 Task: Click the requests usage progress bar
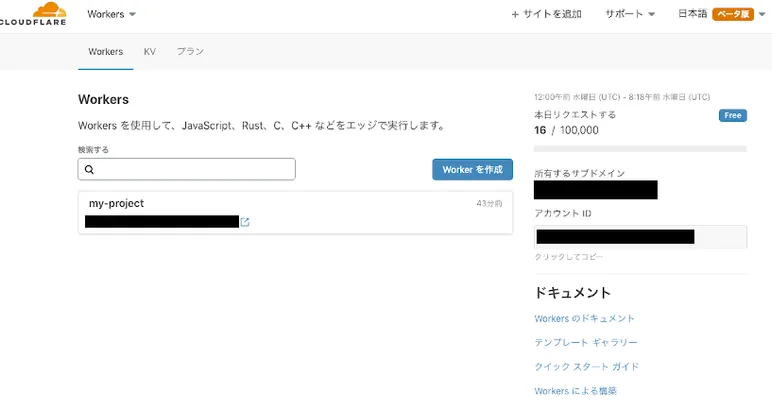tap(640, 149)
